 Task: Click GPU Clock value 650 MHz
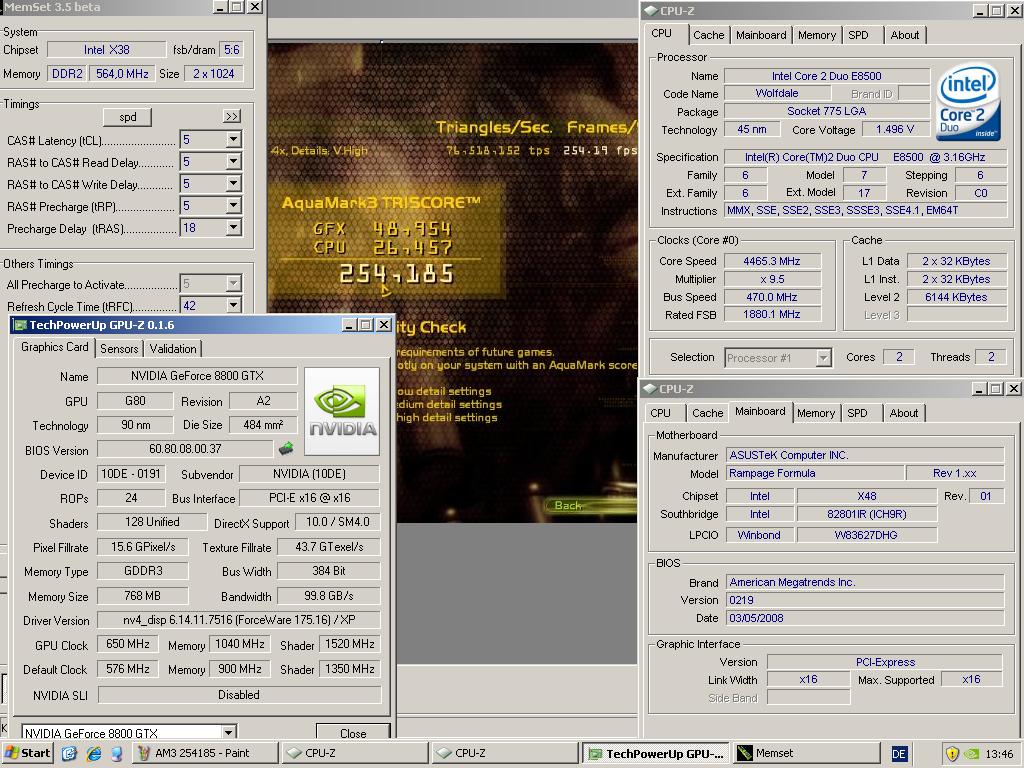128,644
